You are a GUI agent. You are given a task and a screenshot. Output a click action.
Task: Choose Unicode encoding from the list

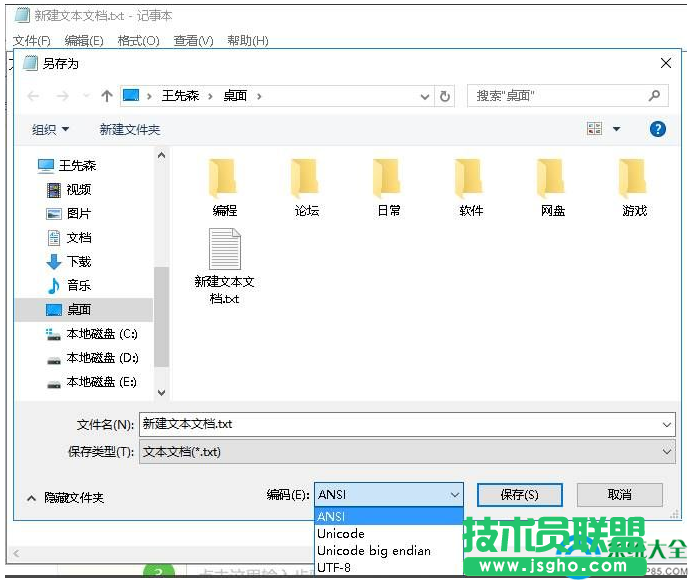point(389,534)
